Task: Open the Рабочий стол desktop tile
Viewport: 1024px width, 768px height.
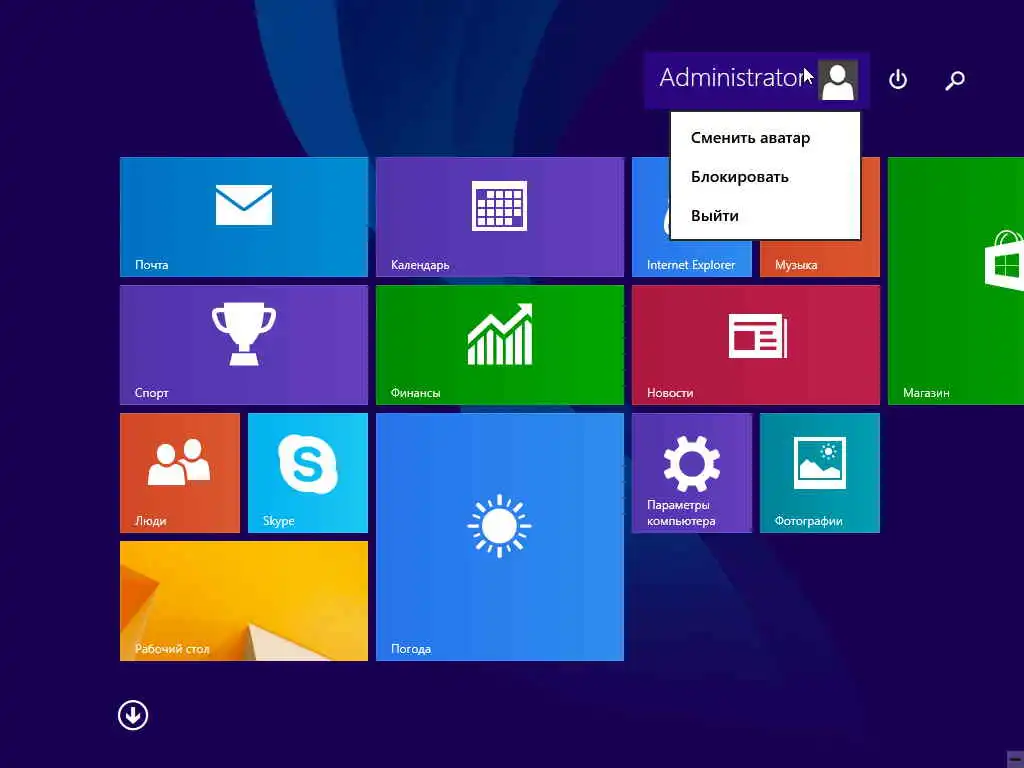Action: coord(244,601)
